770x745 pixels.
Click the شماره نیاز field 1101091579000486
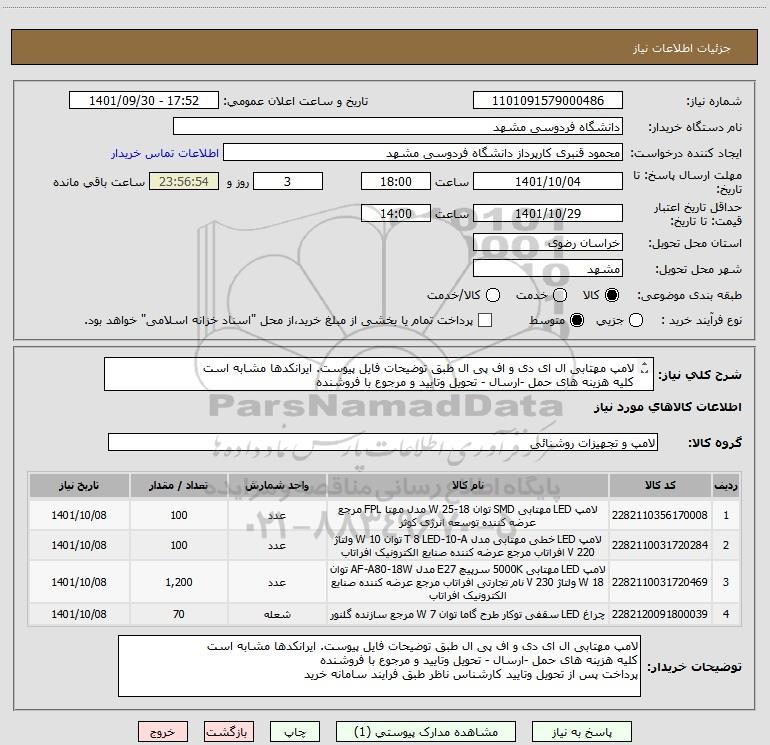(548, 101)
